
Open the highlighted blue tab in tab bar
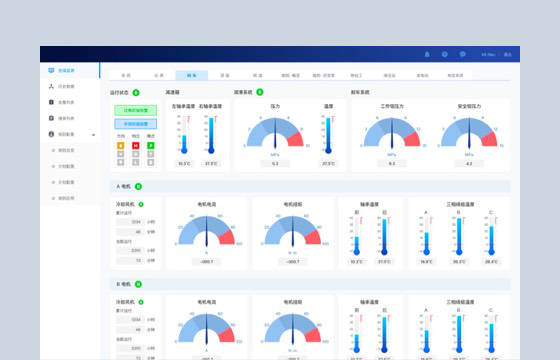192,75
